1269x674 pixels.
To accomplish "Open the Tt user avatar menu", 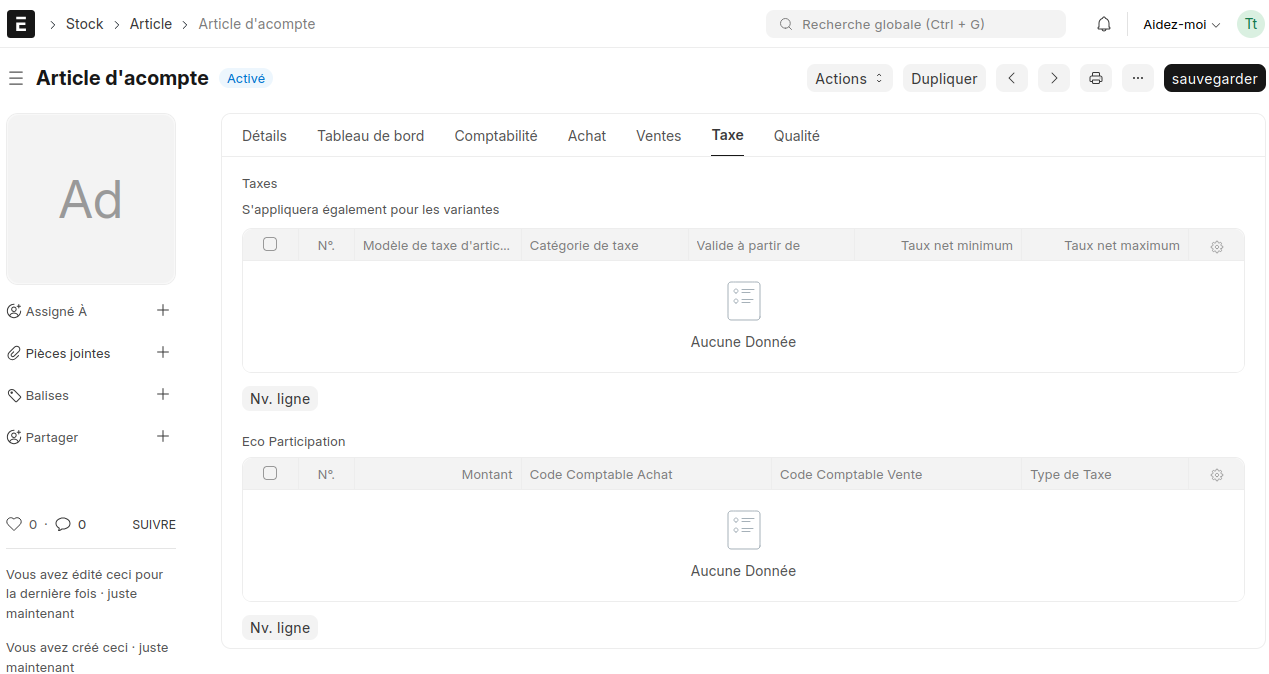I will (1251, 24).
